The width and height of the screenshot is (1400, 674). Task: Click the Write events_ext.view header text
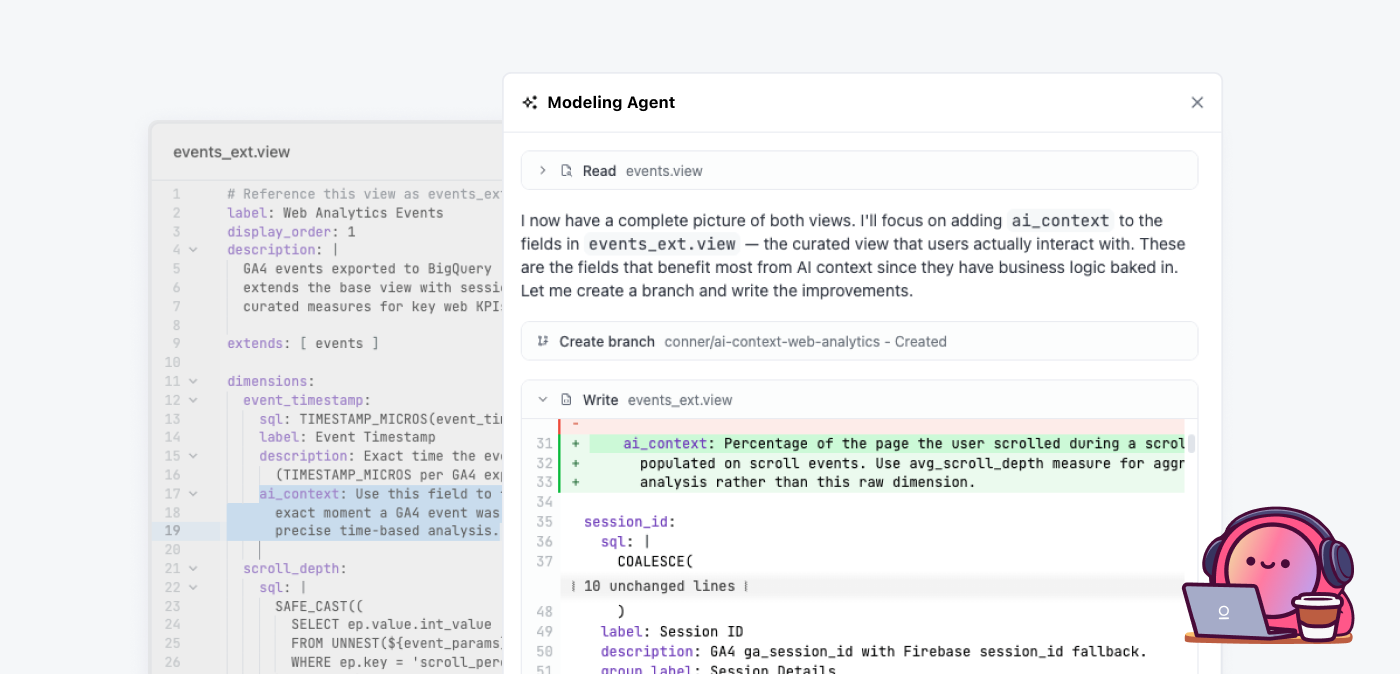(x=658, y=400)
